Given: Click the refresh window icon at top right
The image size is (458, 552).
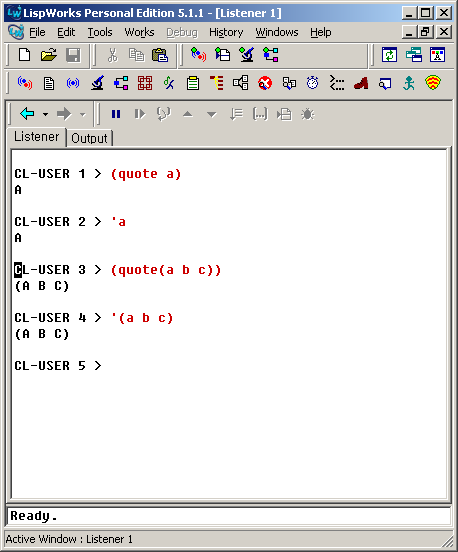Looking at the screenshot, I should 389,55.
